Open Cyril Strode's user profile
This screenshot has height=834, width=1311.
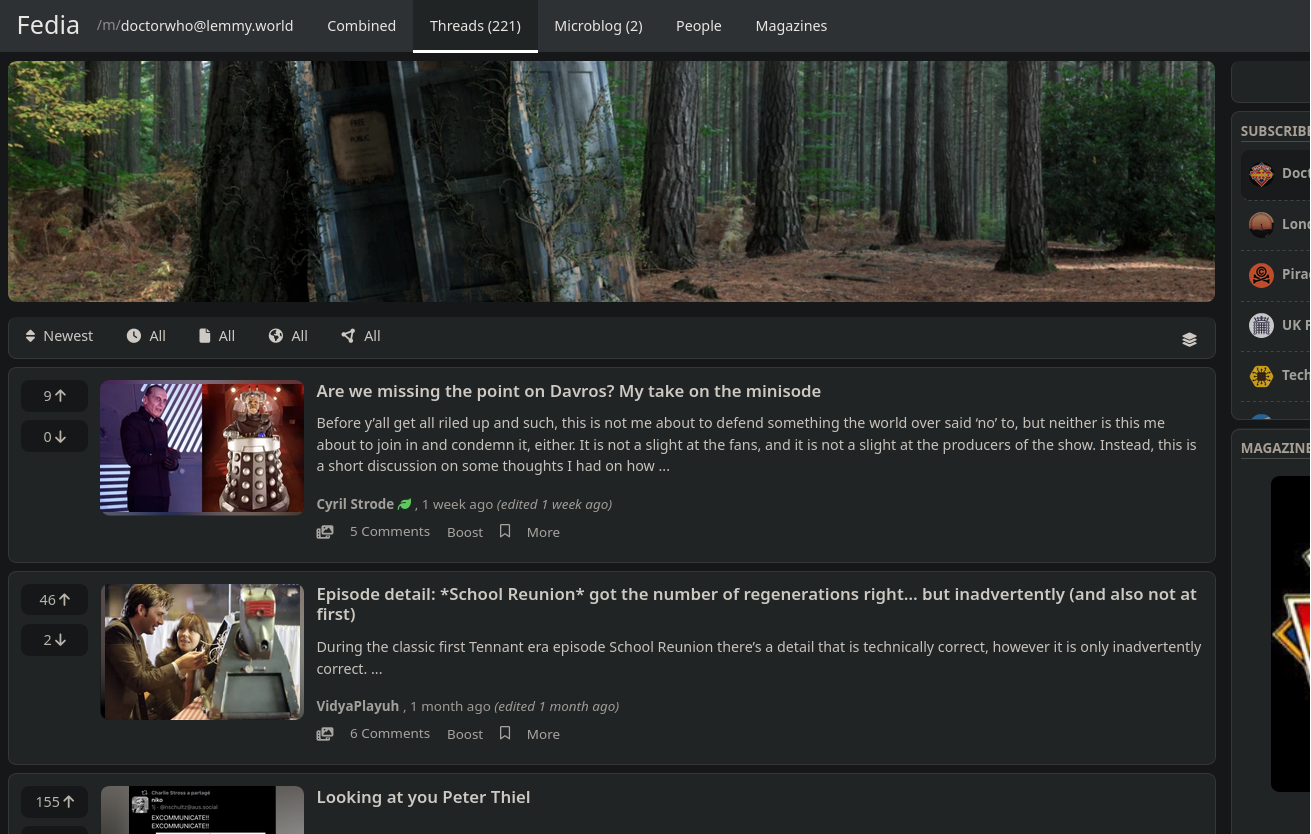[355, 504]
